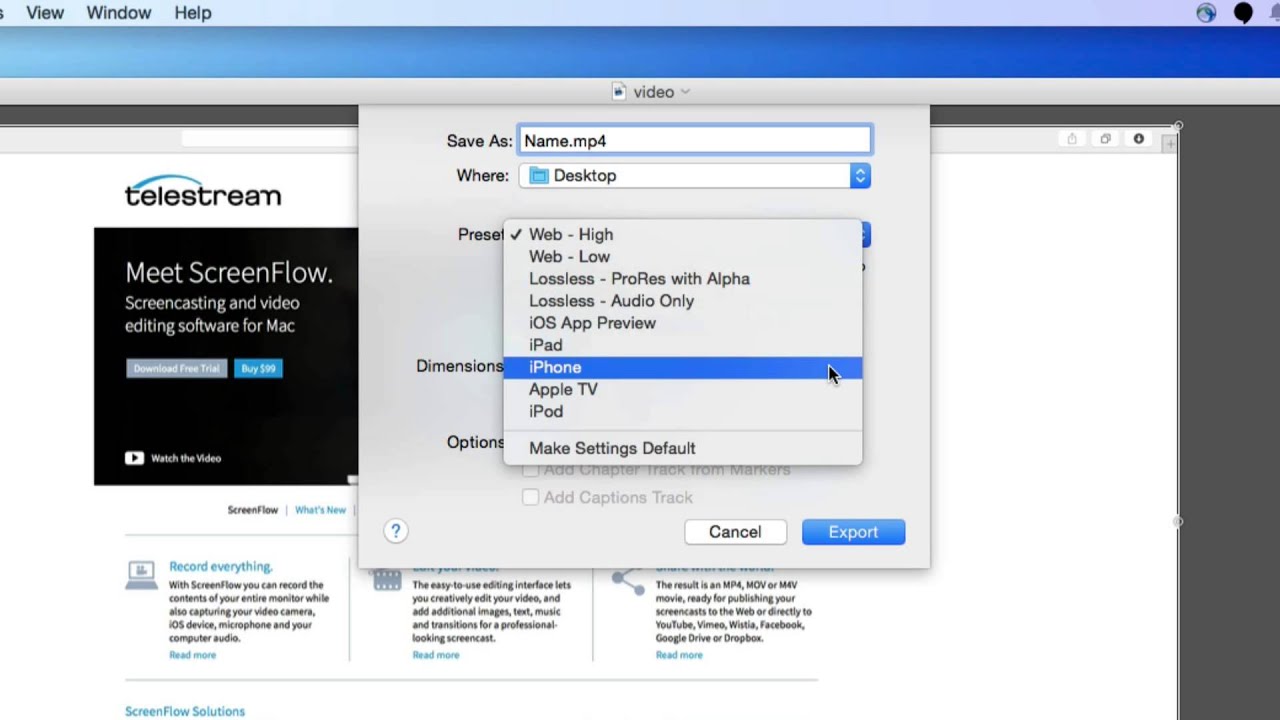Toggle Add Chapter Track from Markers checkbox

pos(531,470)
